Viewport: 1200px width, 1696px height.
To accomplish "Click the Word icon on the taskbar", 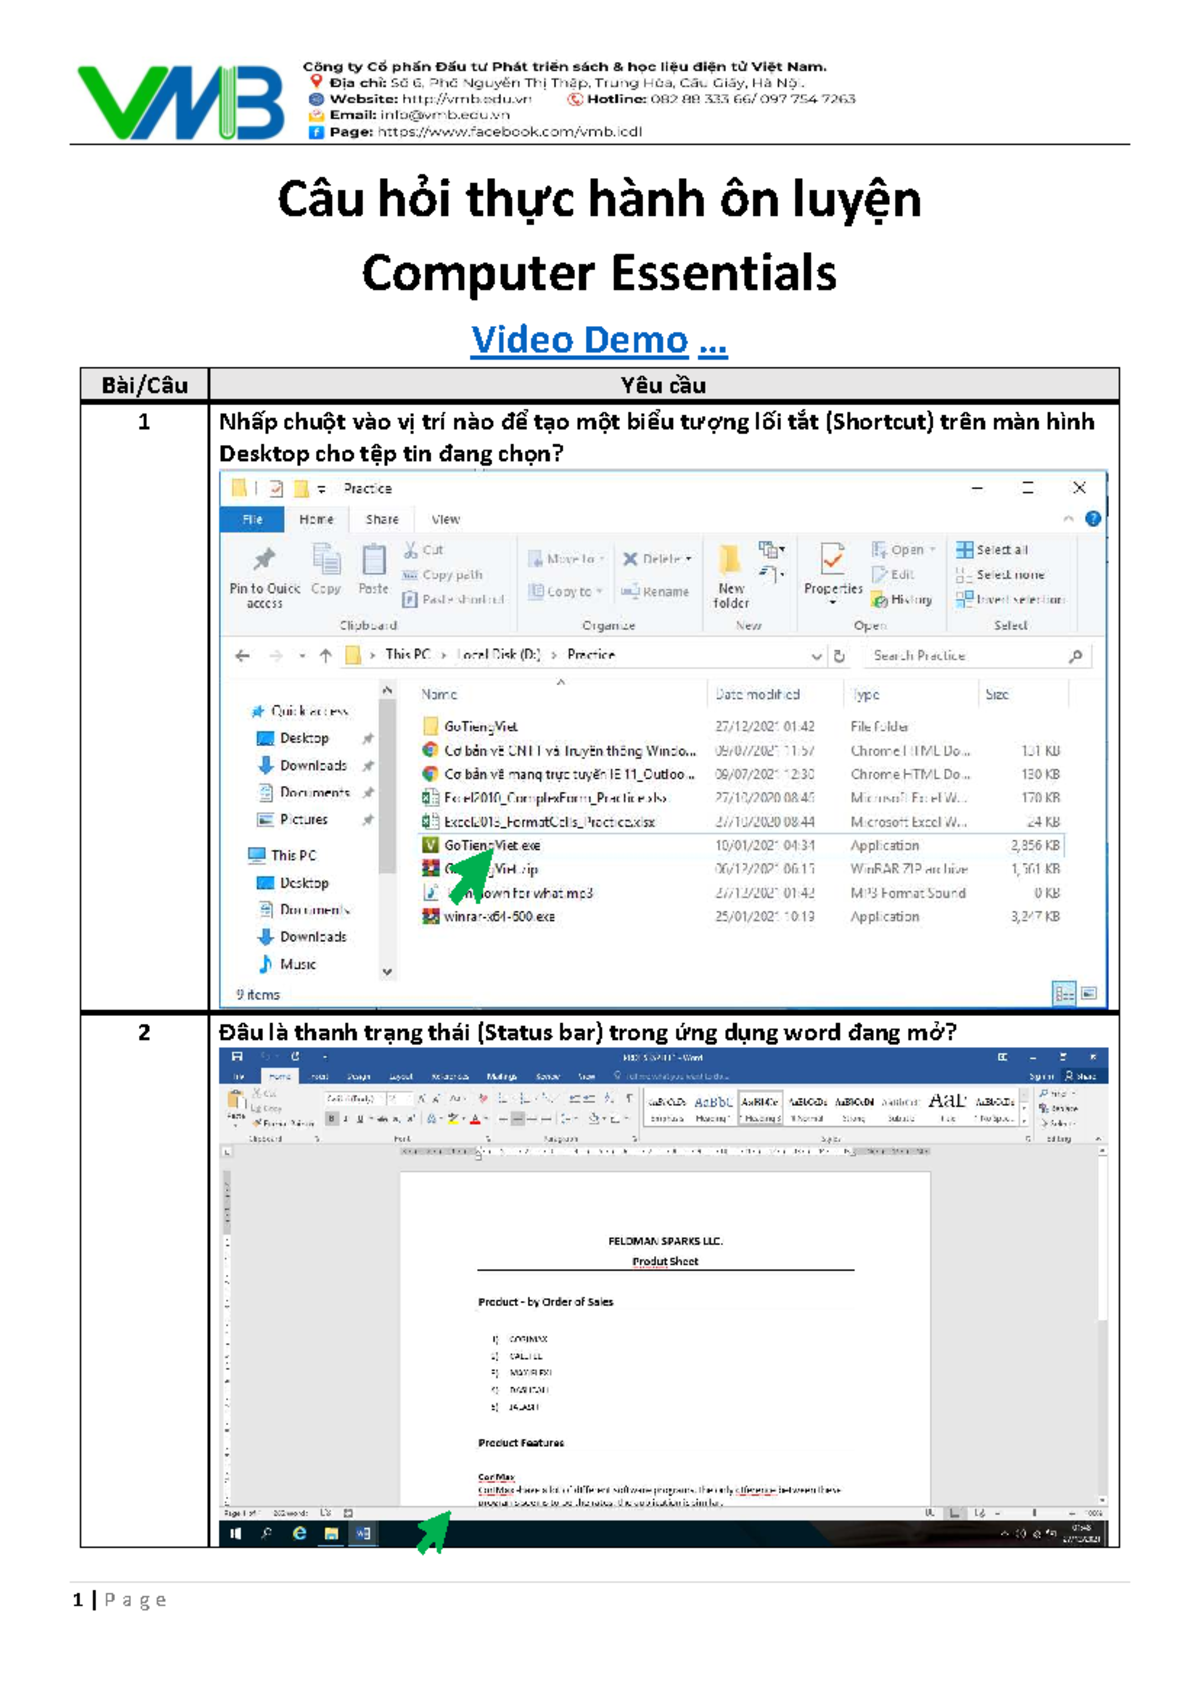I will click(x=363, y=1534).
